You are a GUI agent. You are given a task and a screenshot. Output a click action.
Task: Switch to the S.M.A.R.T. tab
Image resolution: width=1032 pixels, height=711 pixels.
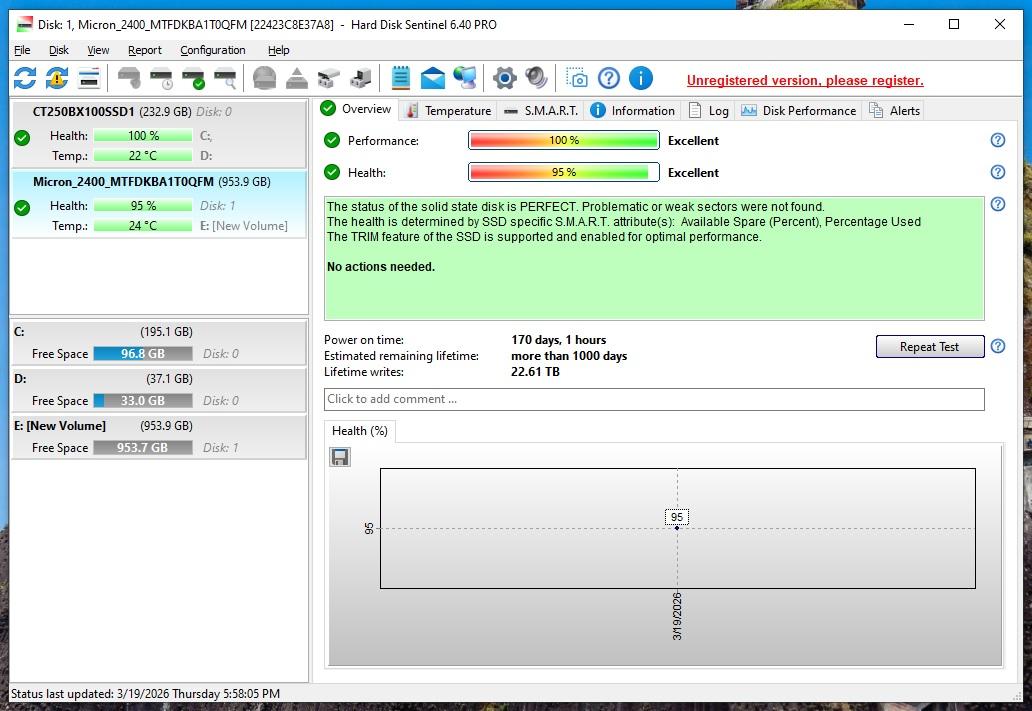tap(540, 110)
